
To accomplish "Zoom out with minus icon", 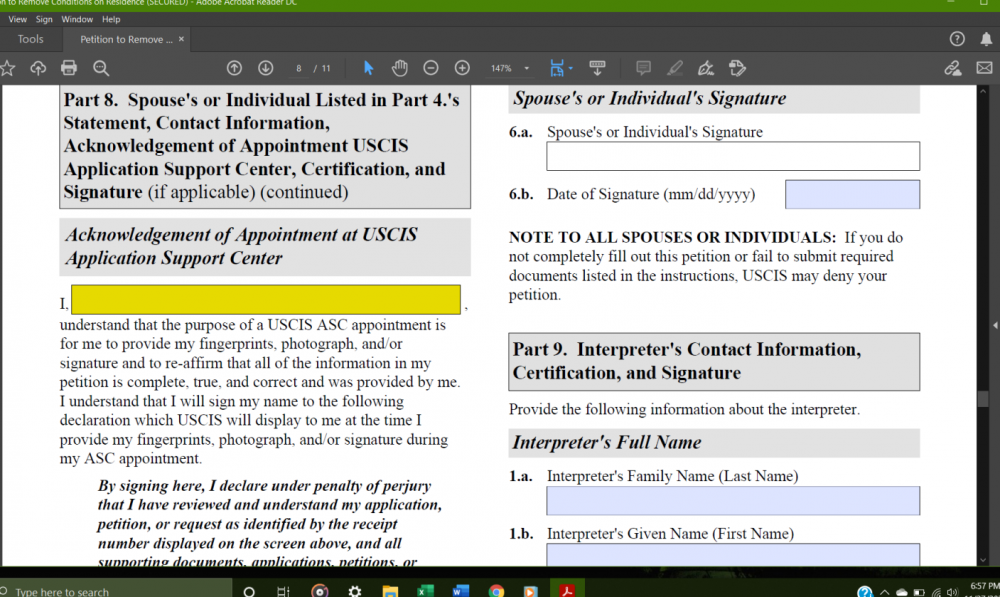I will pos(431,68).
